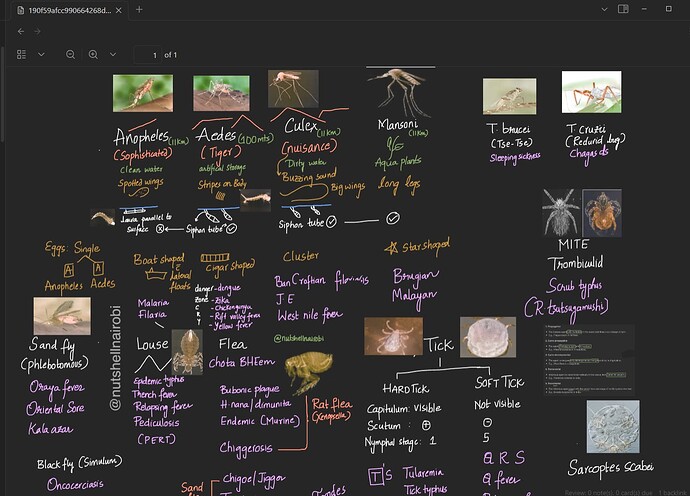Click the Review notes and cards status entry

(x=609, y=492)
